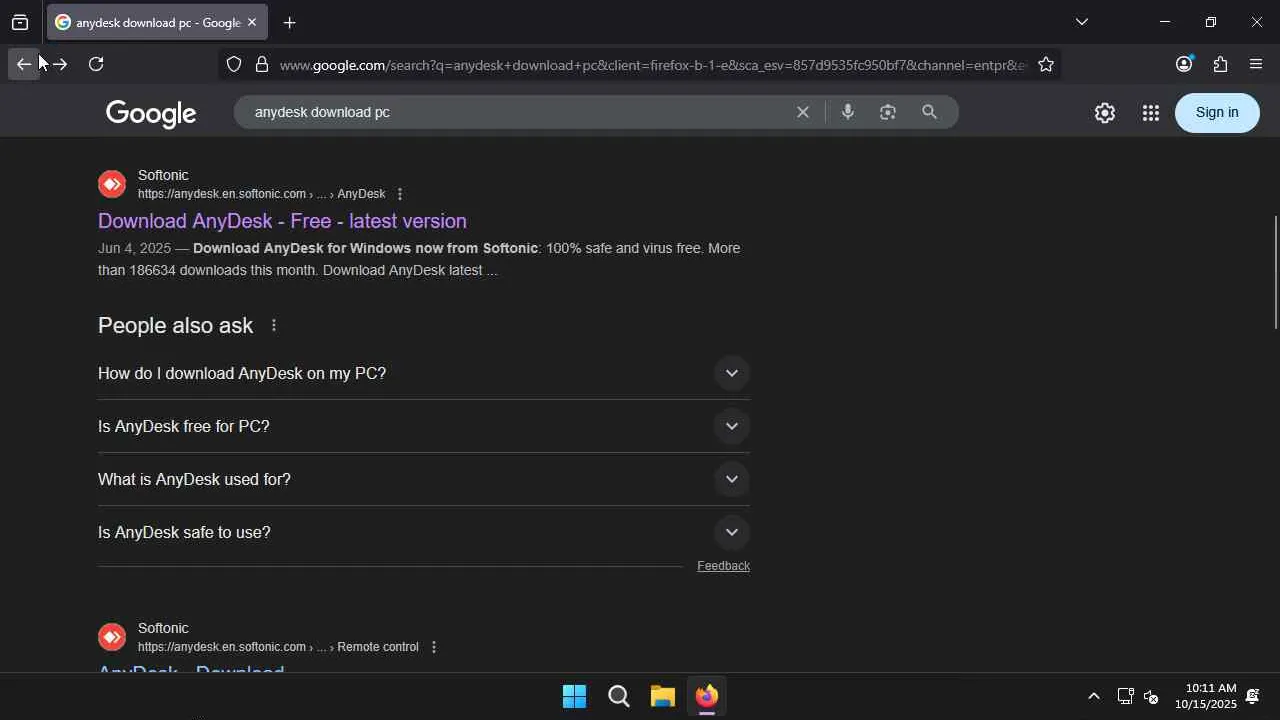Screen dimensions: 1280x720
Task: Close the anydesk download pc tab
Action: click(x=252, y=22)
